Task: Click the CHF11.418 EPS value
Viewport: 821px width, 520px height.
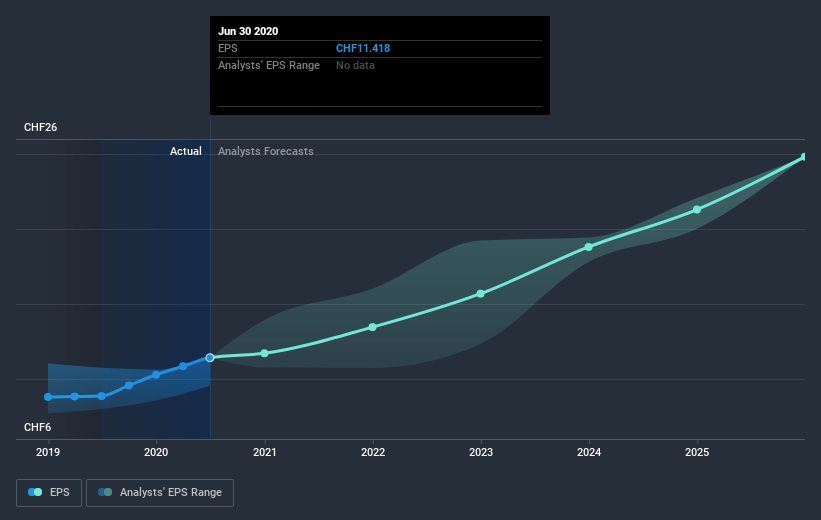Action: point(363,48)
